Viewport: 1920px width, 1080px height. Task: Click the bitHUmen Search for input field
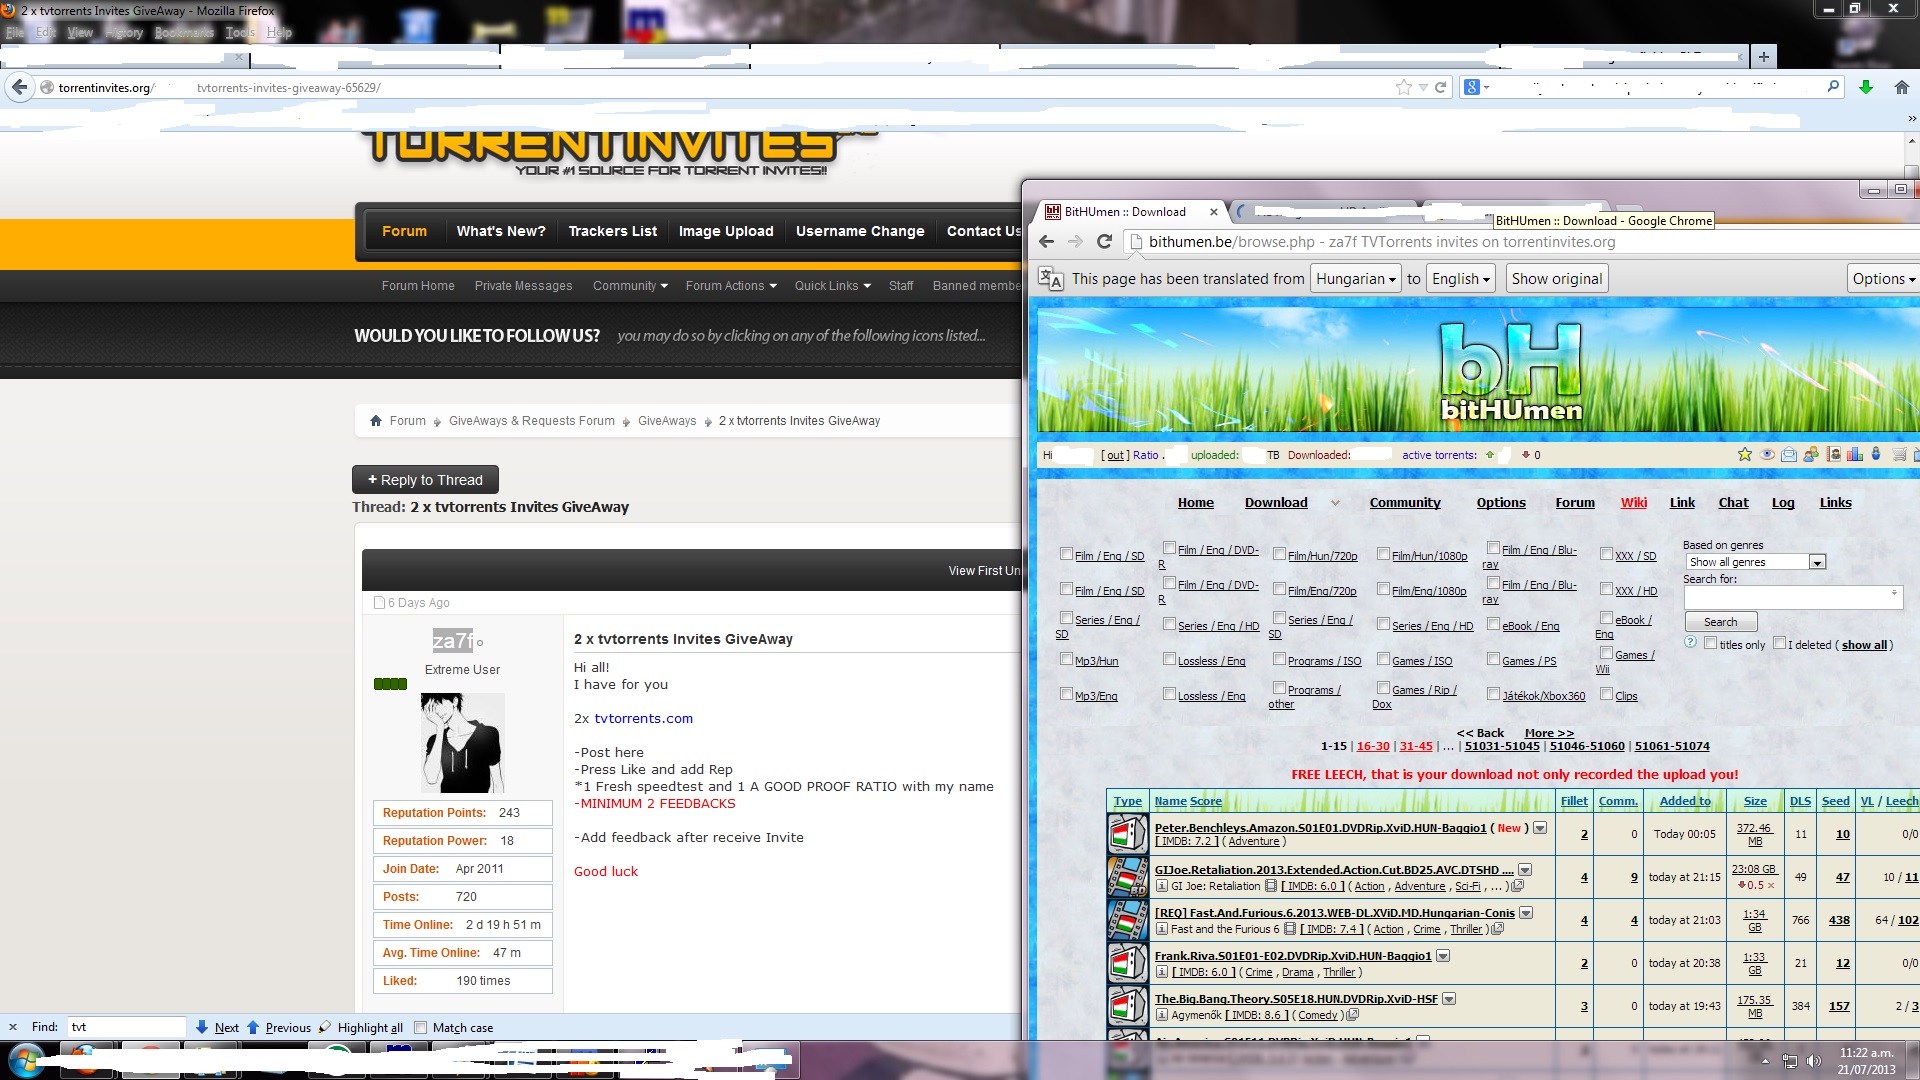1793,597
